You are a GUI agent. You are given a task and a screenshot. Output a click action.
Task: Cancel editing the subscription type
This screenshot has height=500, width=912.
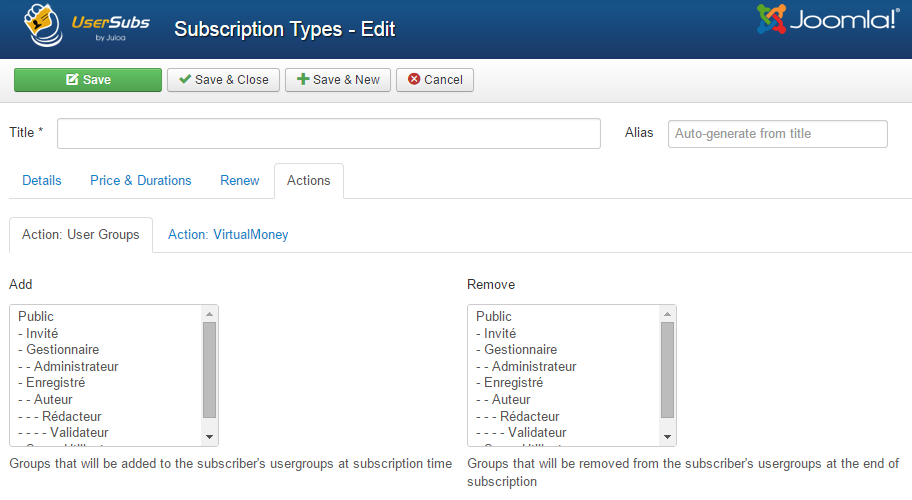click(435, 80)
